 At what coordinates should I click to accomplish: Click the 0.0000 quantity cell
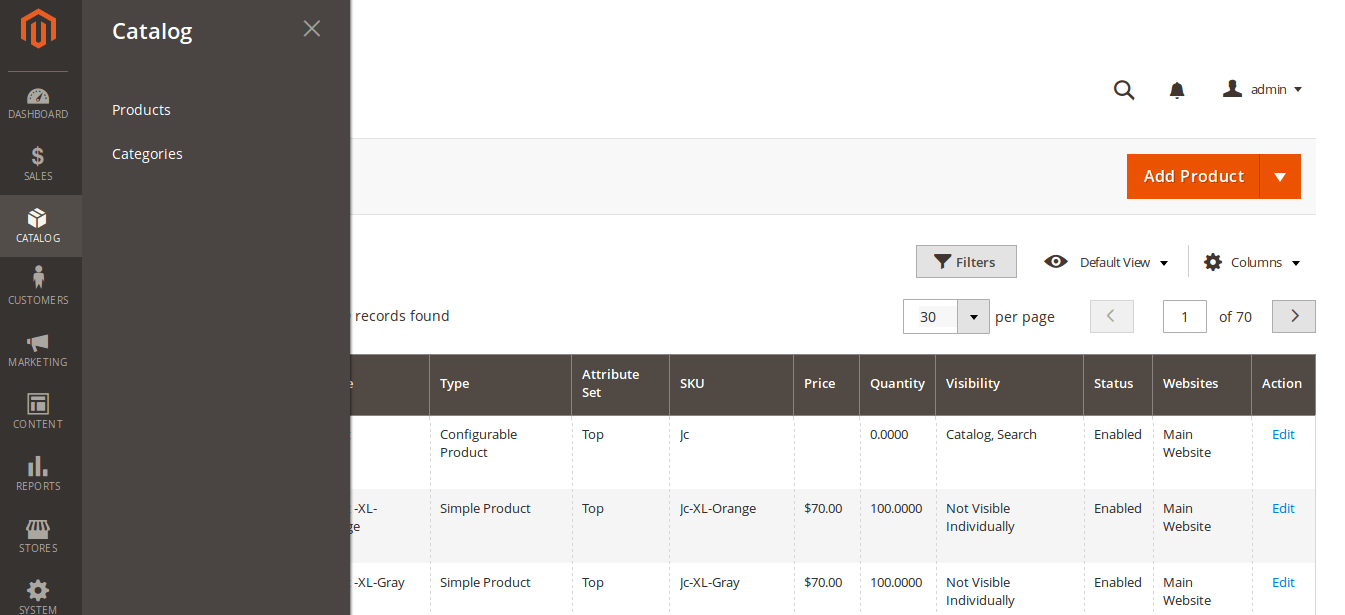[x=897, y=452]
